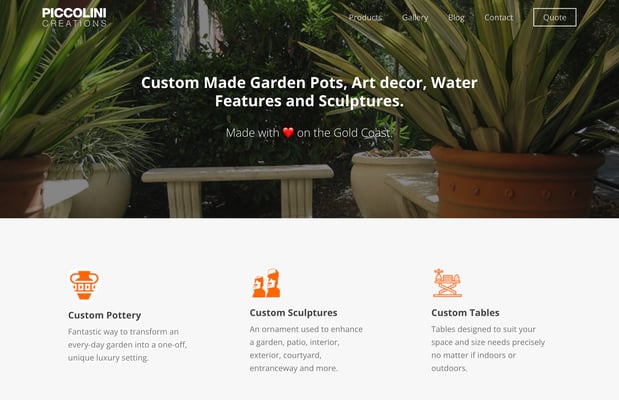Select the Custom Pottery heading

point(104,315)
